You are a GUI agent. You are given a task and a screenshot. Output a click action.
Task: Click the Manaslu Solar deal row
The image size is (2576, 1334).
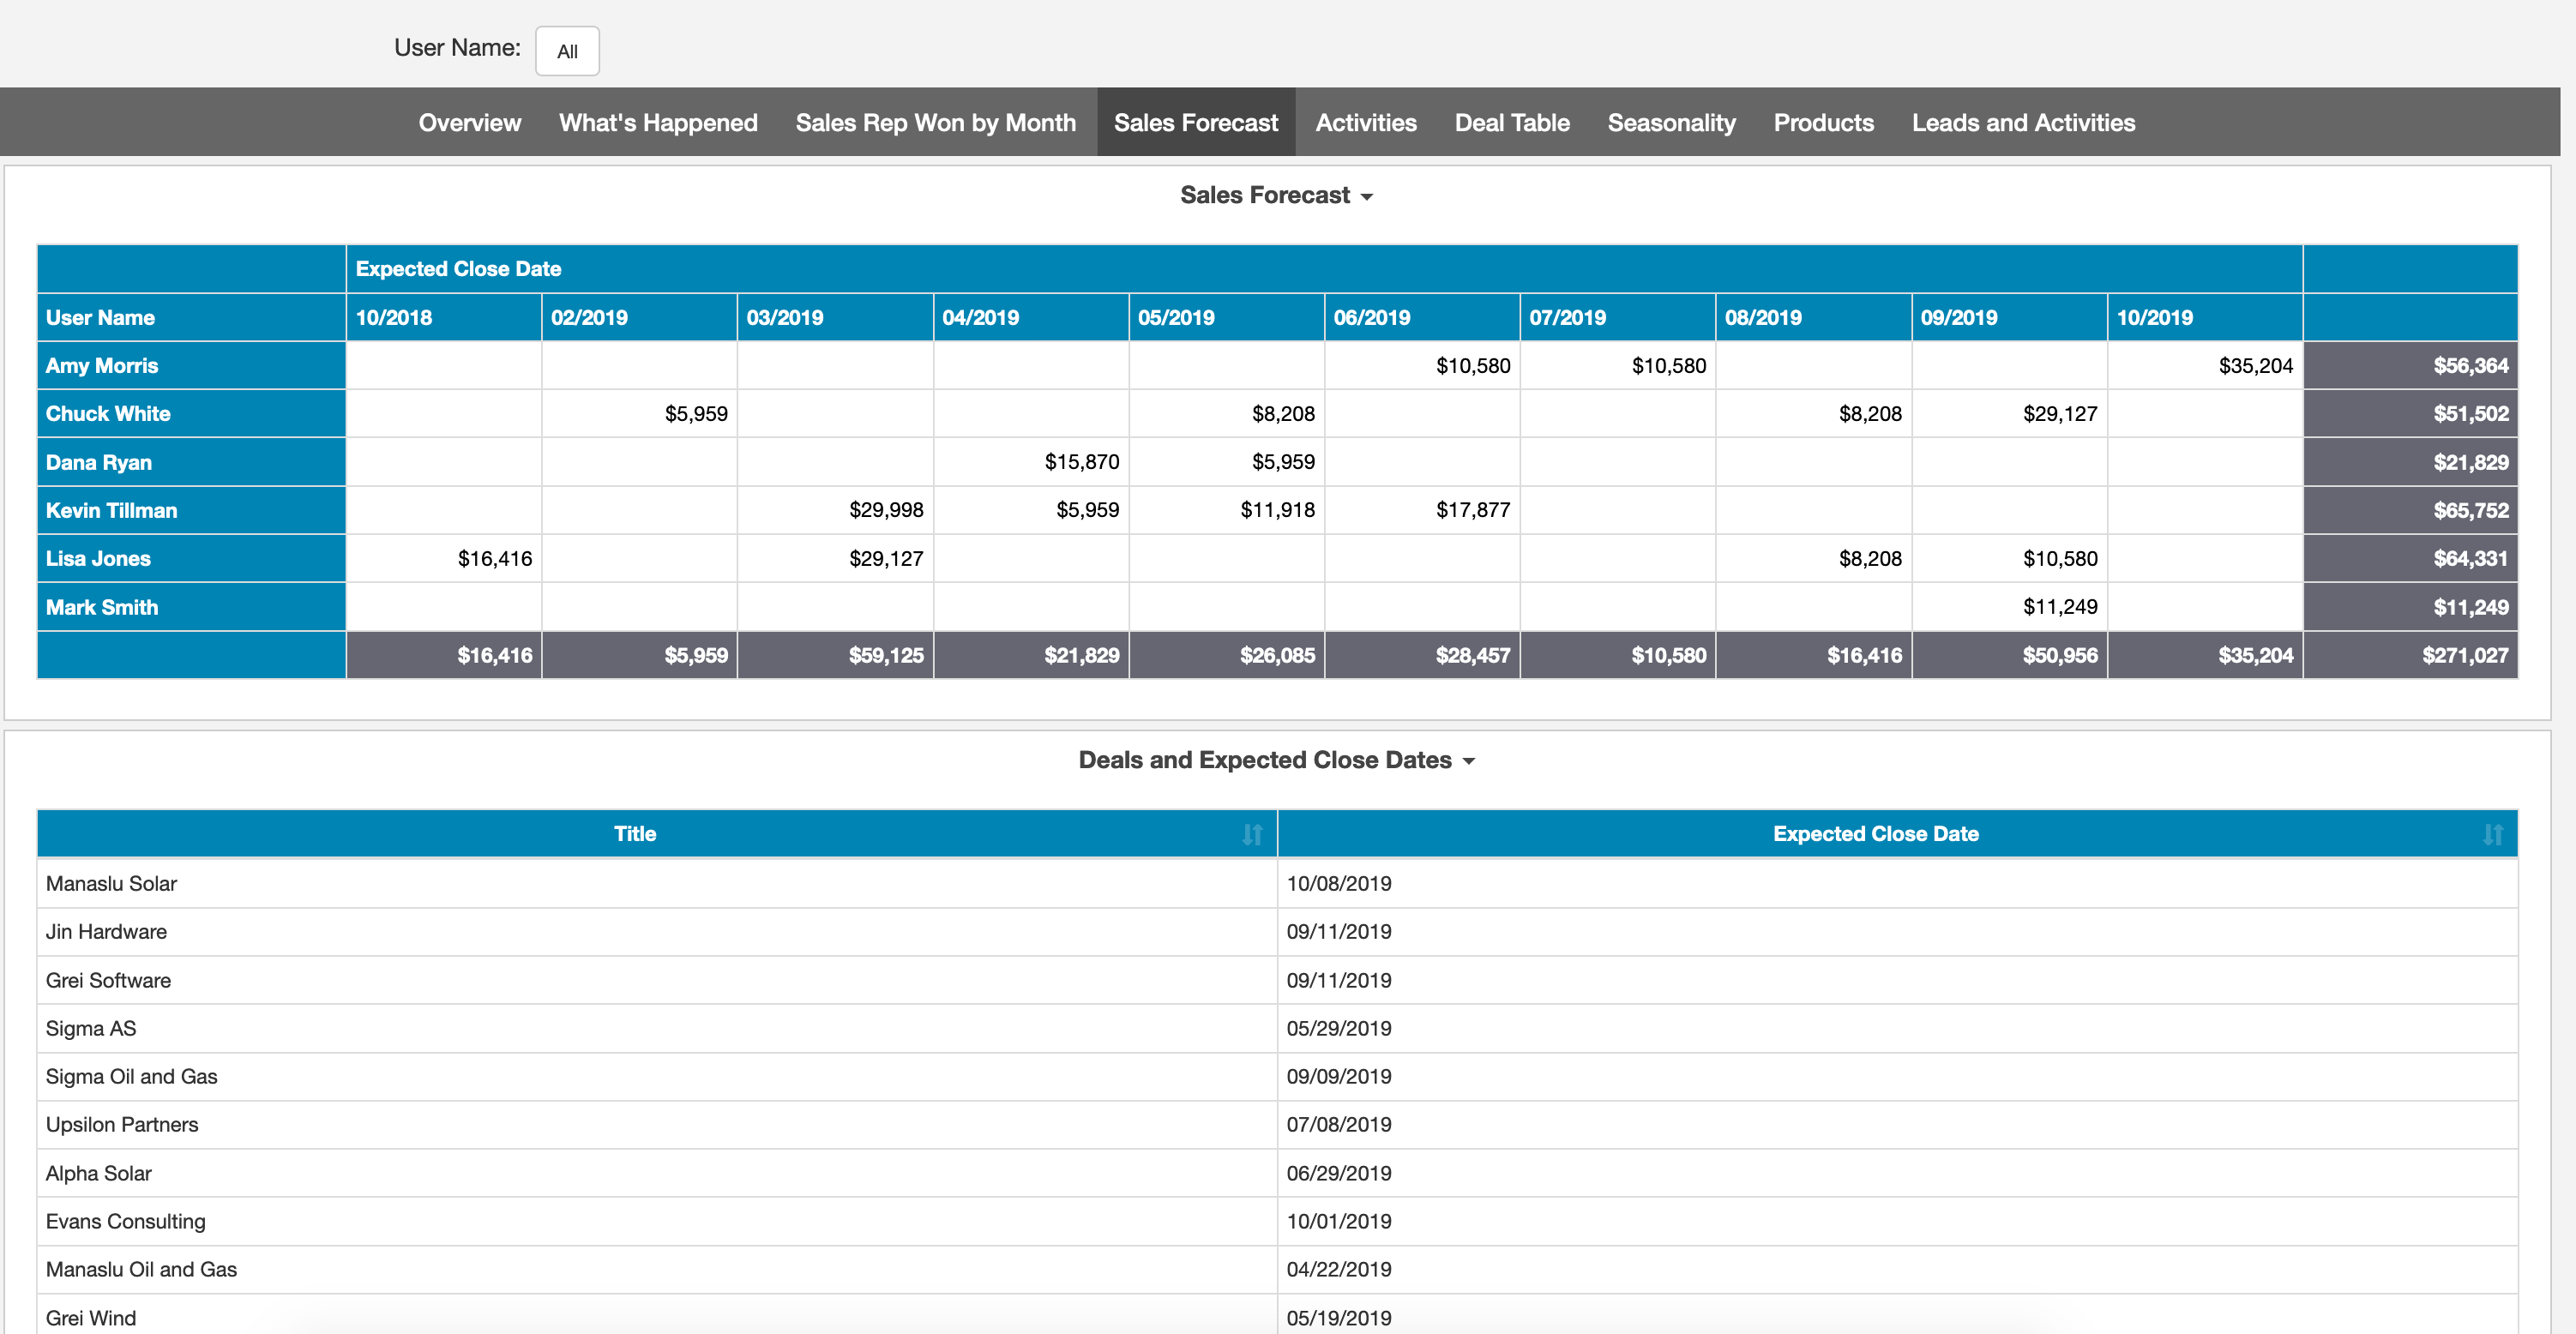click(111, 884)
